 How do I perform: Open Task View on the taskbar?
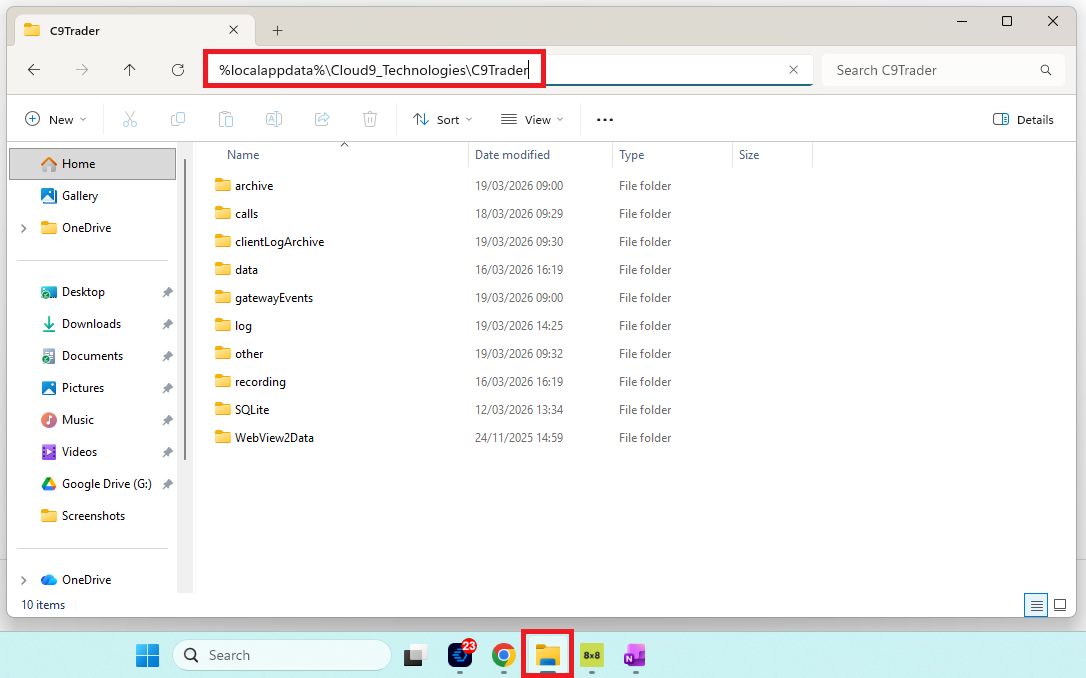point(416,655)
